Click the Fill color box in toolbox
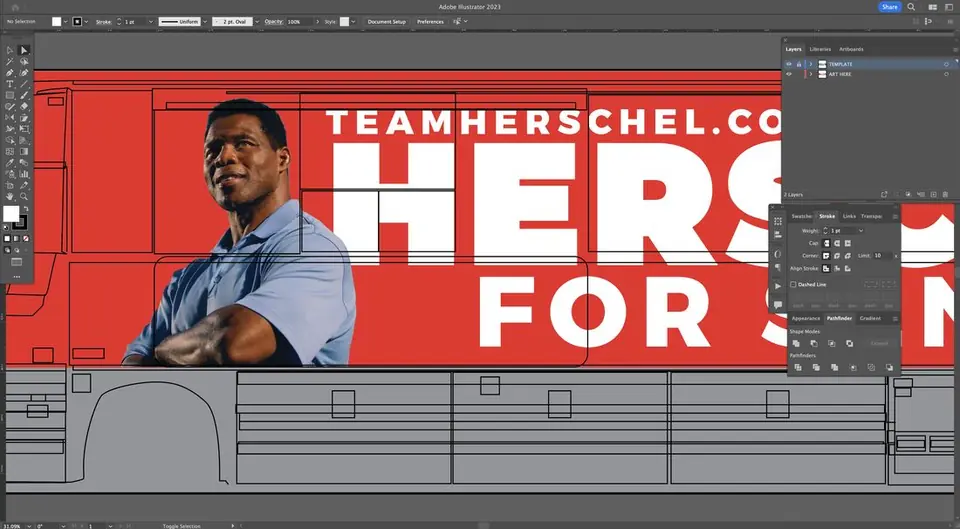 coord(11,214)
